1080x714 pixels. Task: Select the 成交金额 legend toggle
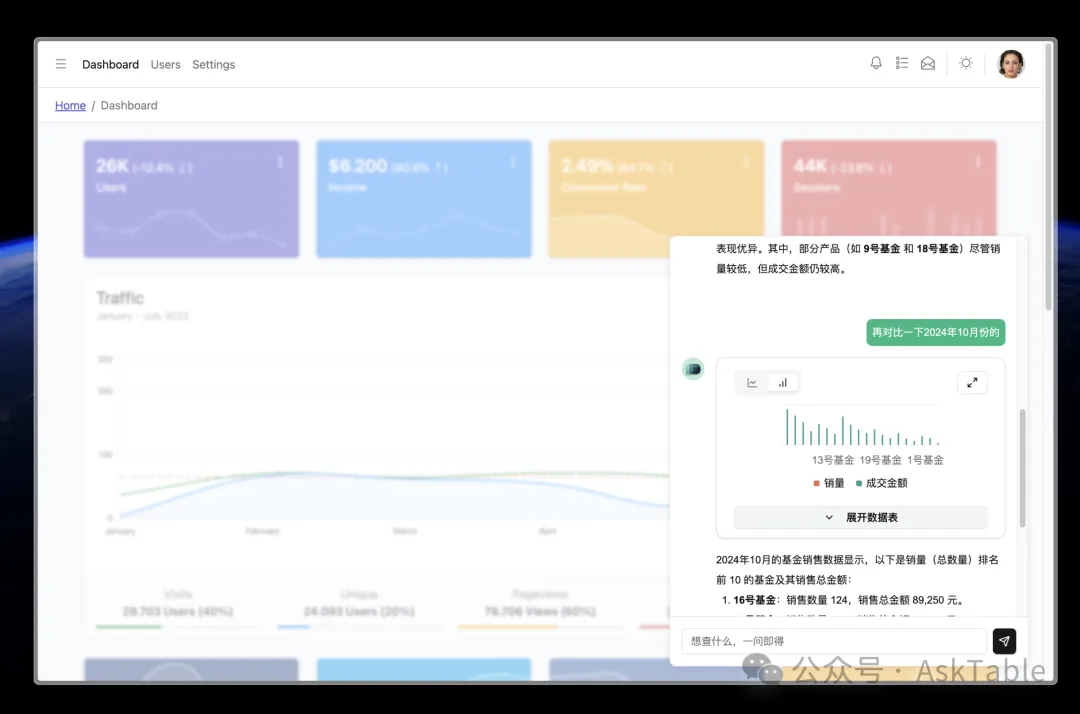coord(884,482)
